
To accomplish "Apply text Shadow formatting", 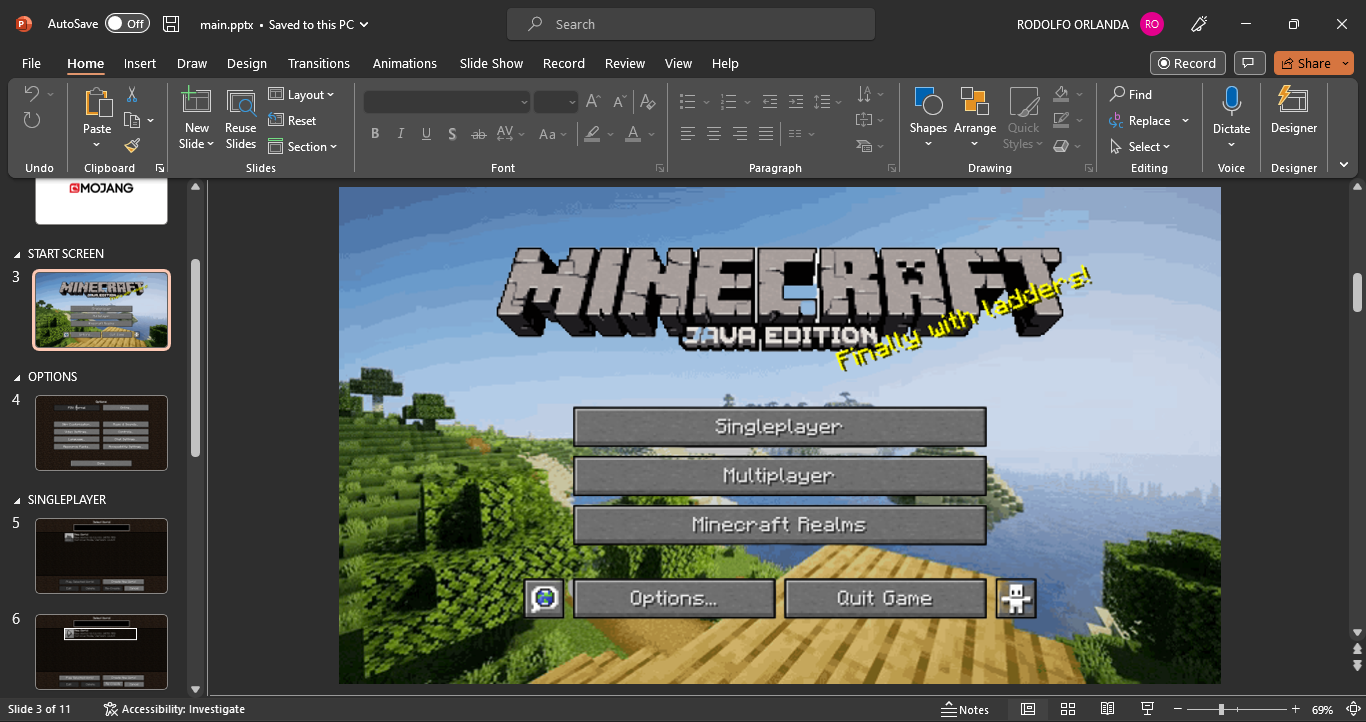I will [453, 134].
